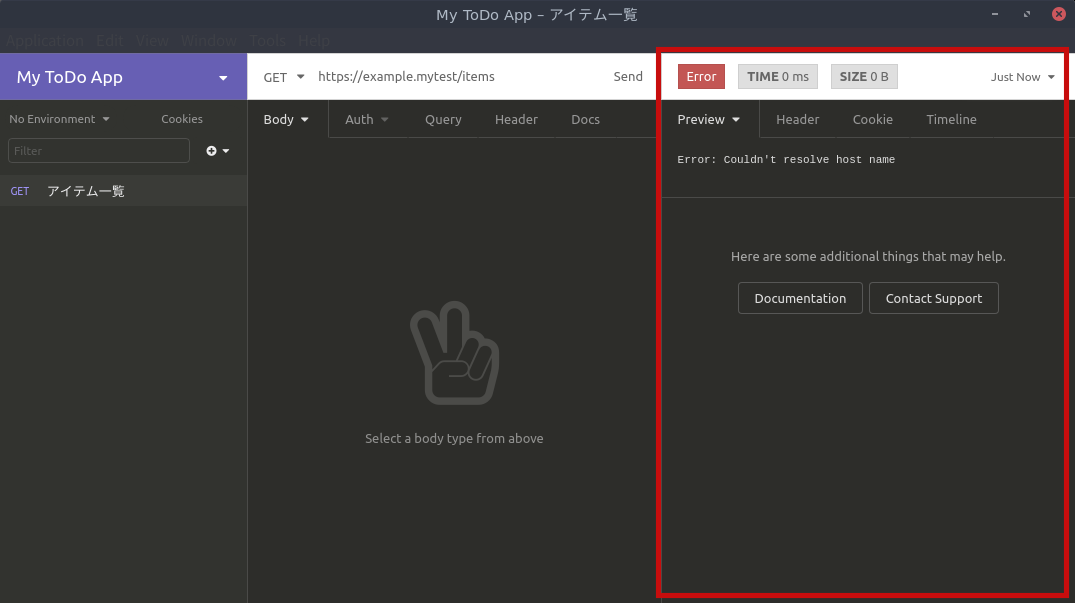The height and width of the screenshot is (603, 1075).
Task: Open the GET method dropdown
Action: pos(283,77)
